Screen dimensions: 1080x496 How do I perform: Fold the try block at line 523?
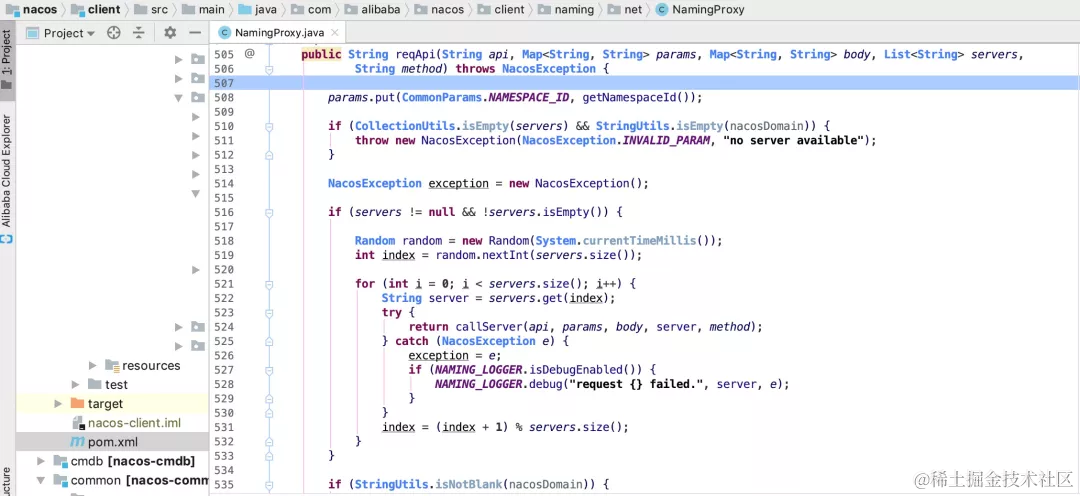(269, 313)
